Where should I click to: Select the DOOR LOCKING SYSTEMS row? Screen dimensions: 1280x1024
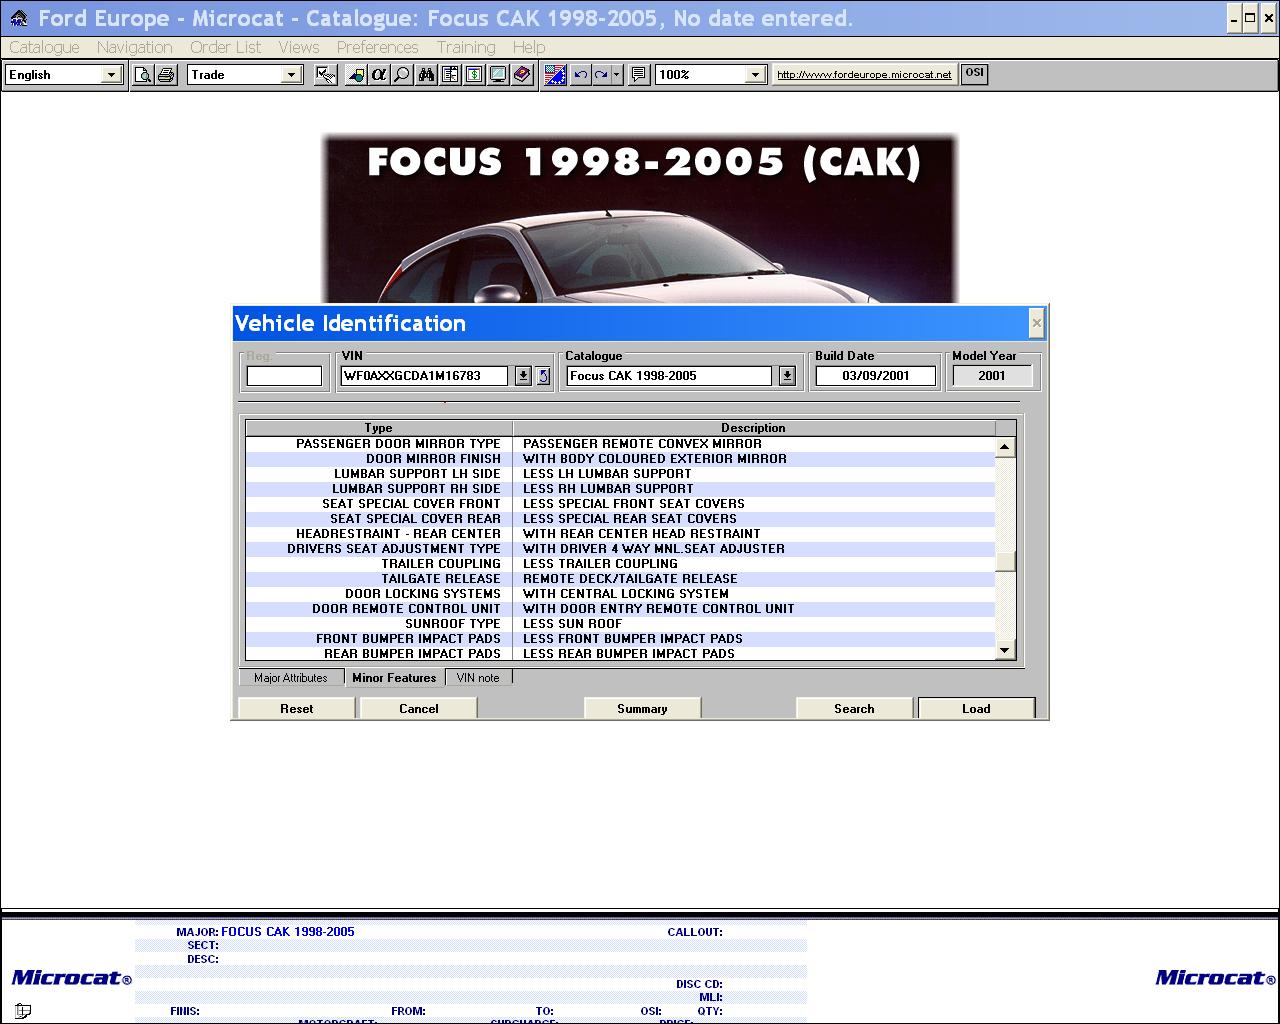620,594
